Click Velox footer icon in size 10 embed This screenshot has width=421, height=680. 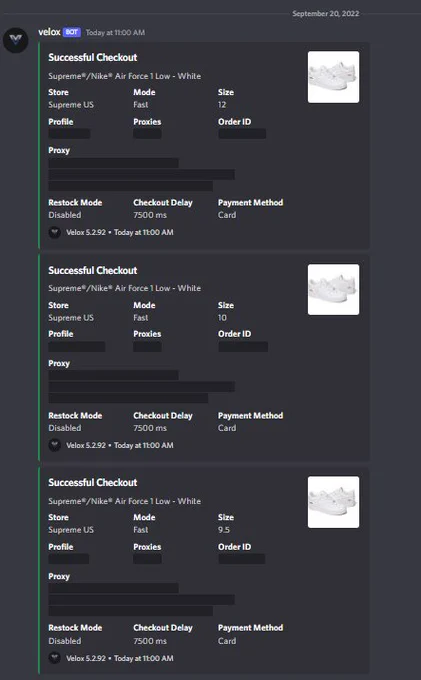point(54,445)
